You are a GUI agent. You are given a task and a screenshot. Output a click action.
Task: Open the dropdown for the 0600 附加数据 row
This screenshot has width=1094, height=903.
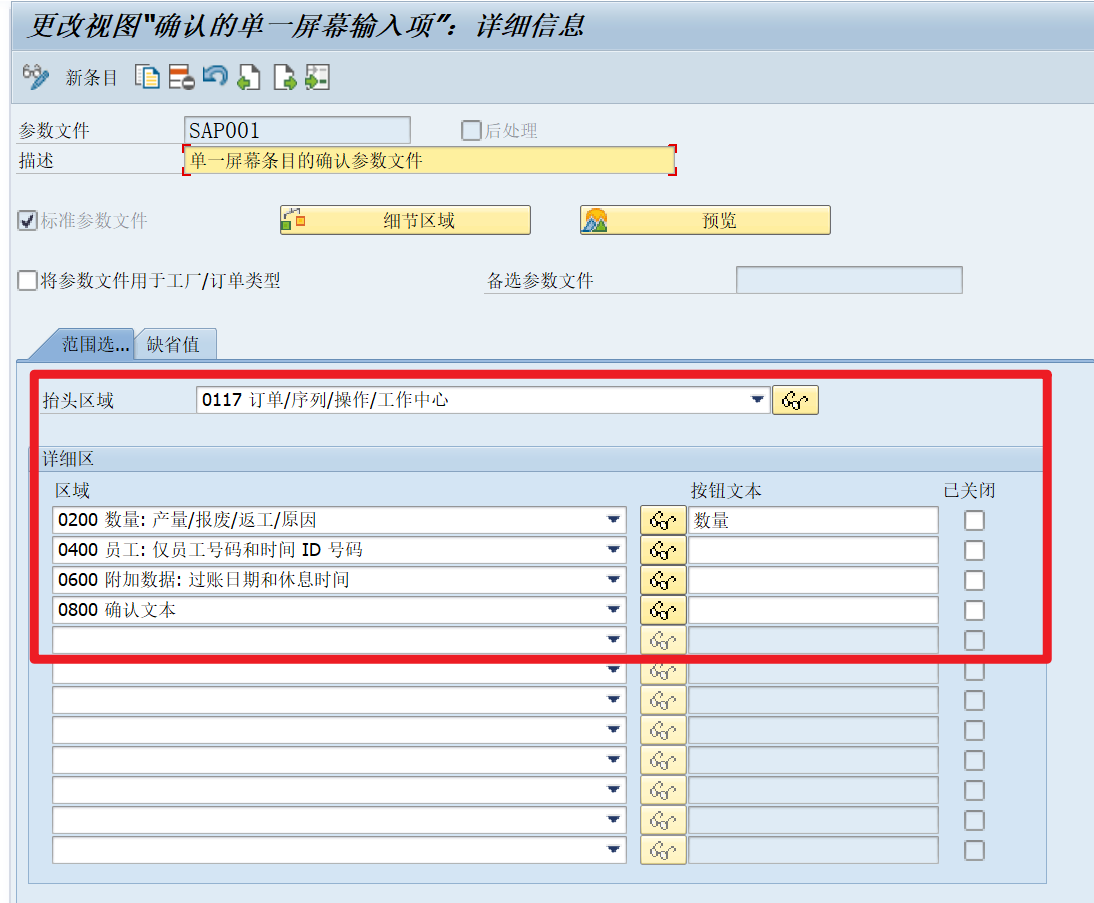click(612, 578)
